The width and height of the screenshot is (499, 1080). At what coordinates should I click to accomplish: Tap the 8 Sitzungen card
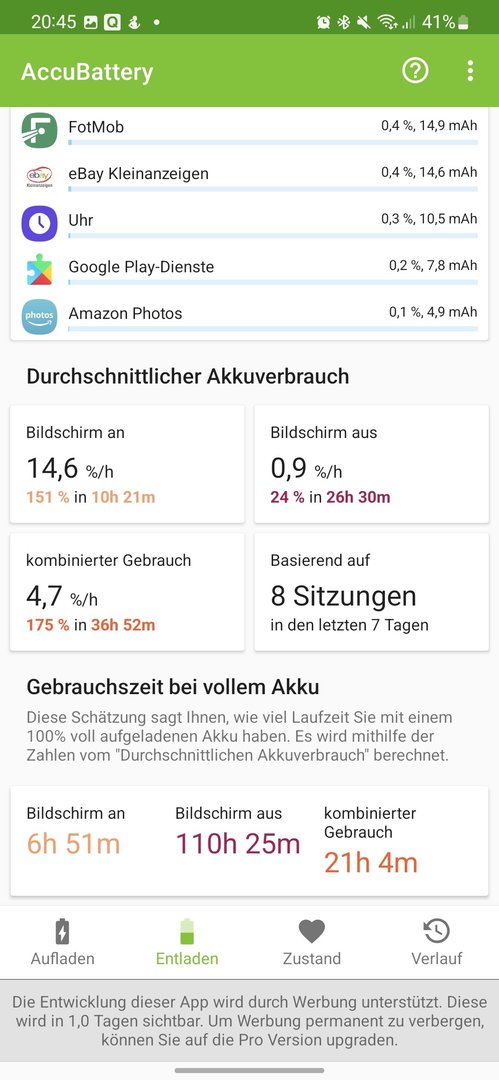click(371, 592)
